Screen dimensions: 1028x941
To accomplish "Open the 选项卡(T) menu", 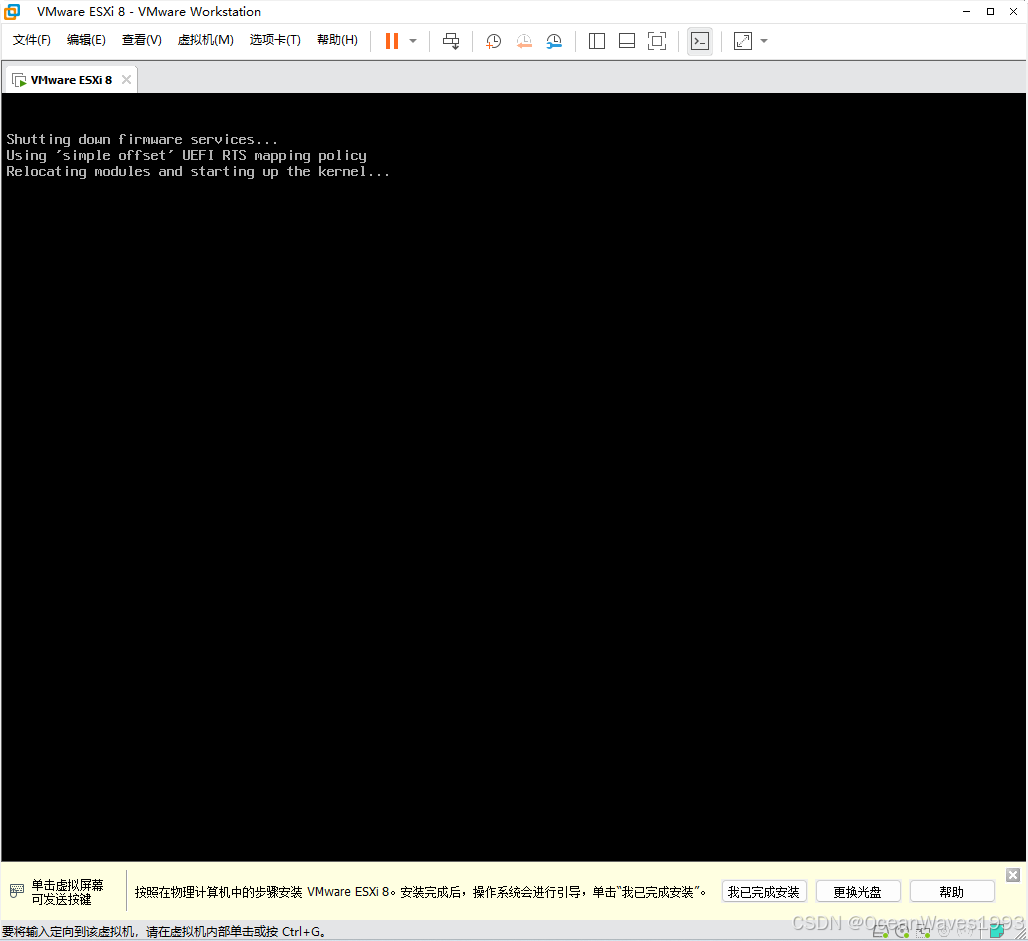I will pyautogui.click(x=275, y=40).
